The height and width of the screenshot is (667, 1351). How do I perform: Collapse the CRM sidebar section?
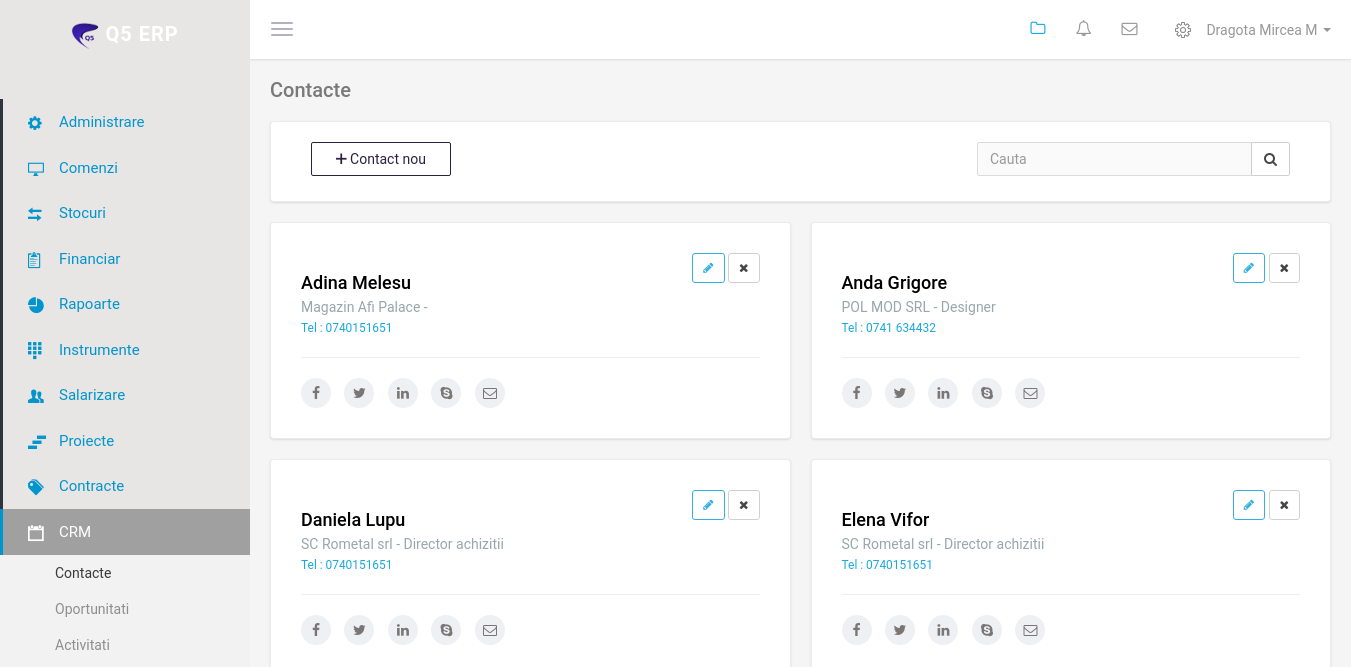pos(75,532)
